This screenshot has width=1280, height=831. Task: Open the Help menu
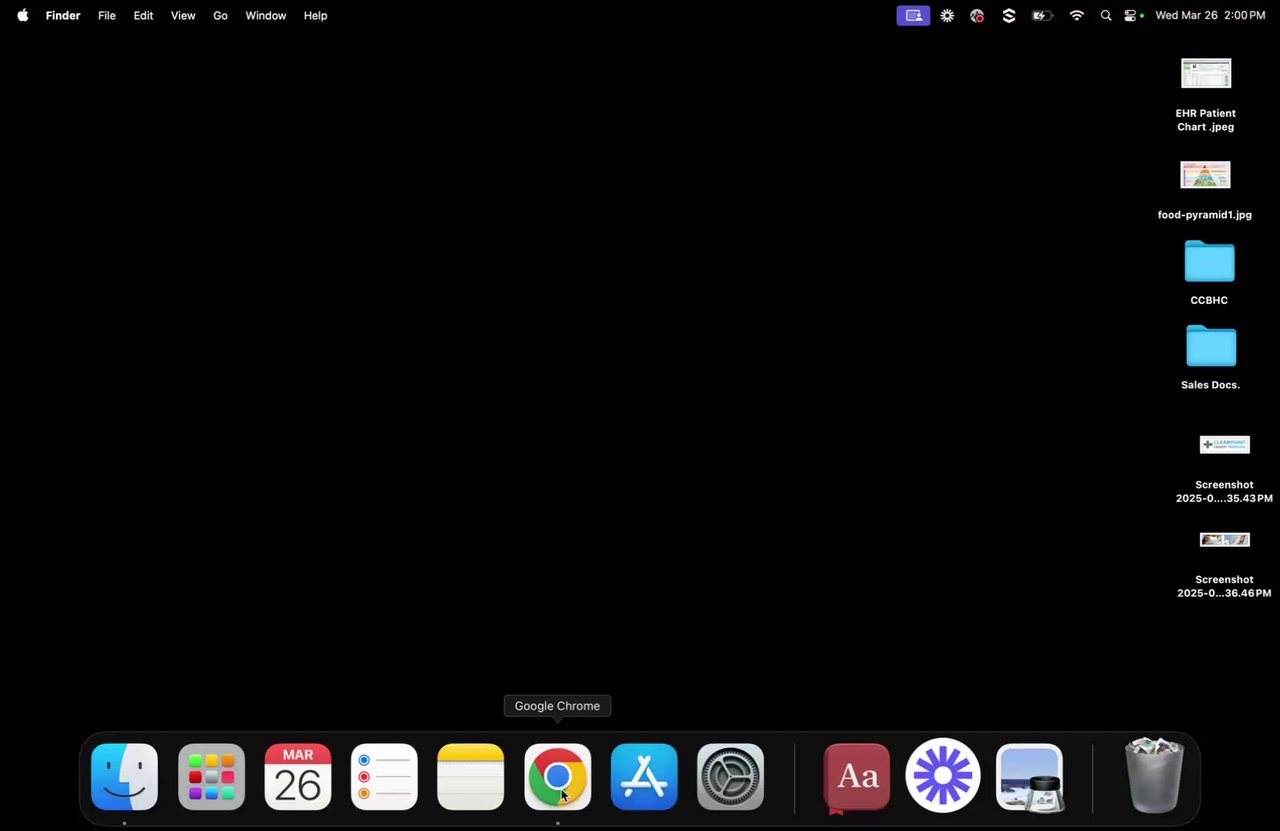316,16
